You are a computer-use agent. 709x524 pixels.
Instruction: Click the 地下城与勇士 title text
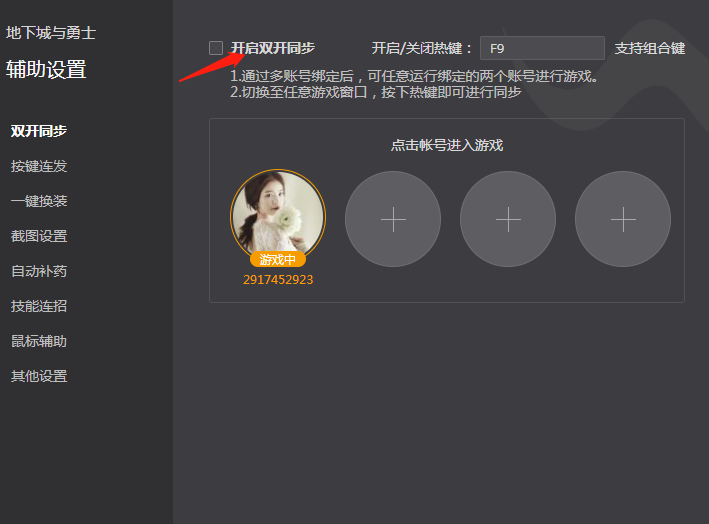tap(51, 33)
